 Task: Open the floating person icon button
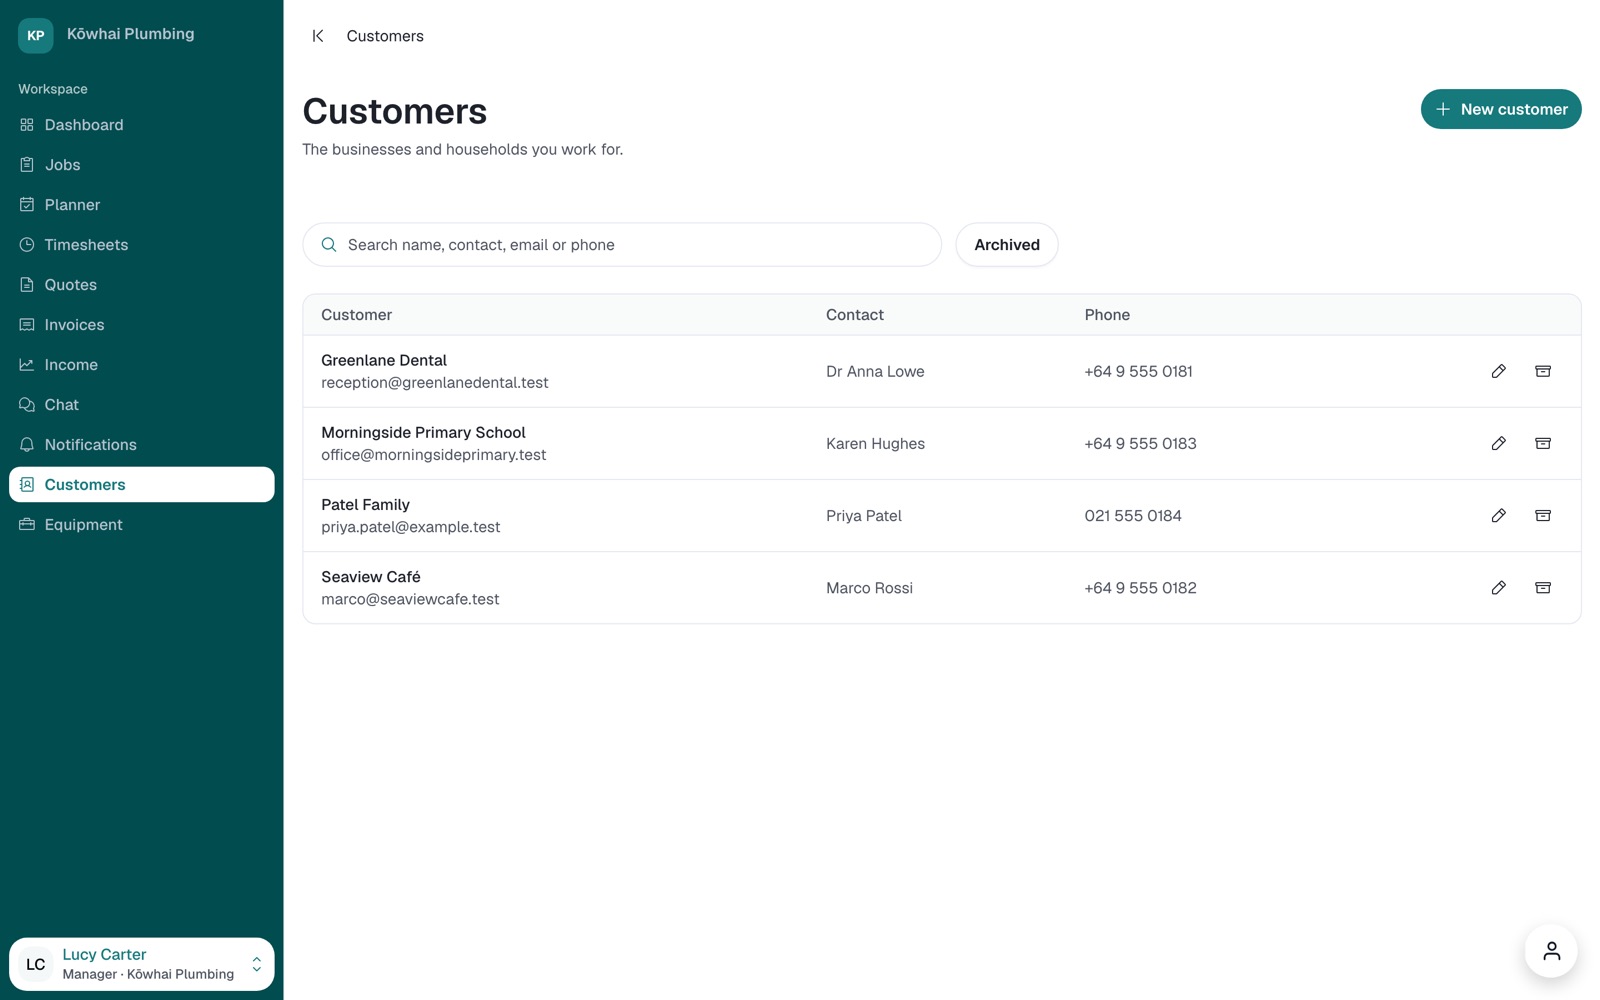pos(1551,951)
